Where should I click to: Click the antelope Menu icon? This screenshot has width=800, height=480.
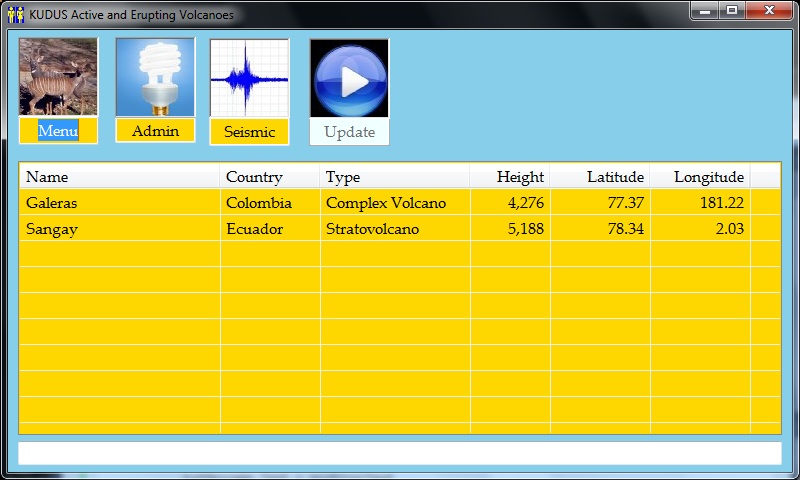58,77
